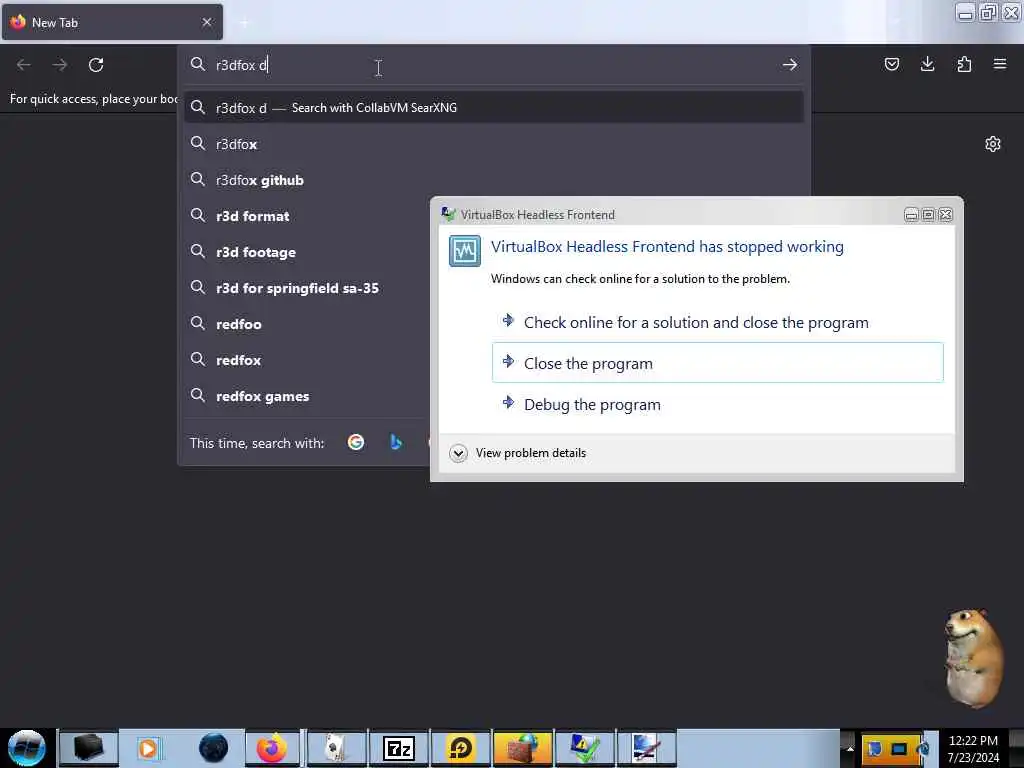Click 'Close the program' in crash dialog
The image size is (1024, 768).
pyautogui.click(x=717, y=363)
